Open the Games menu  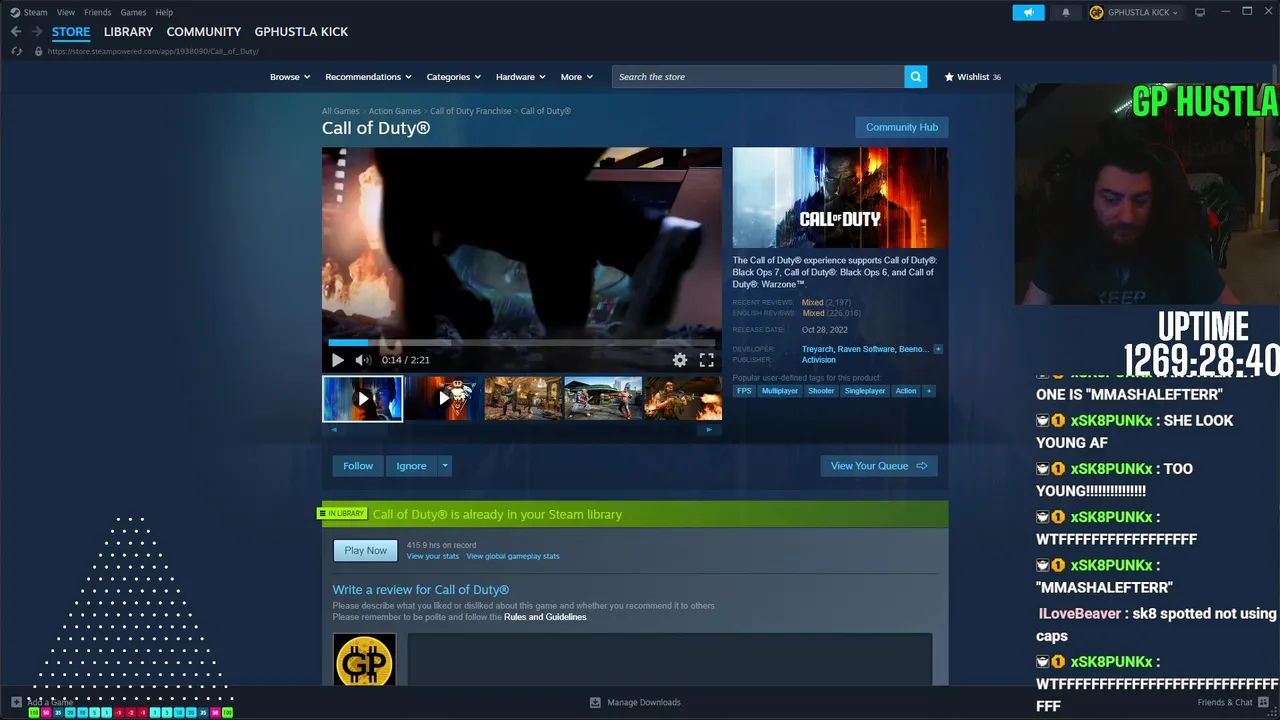[x=133, y=12]
